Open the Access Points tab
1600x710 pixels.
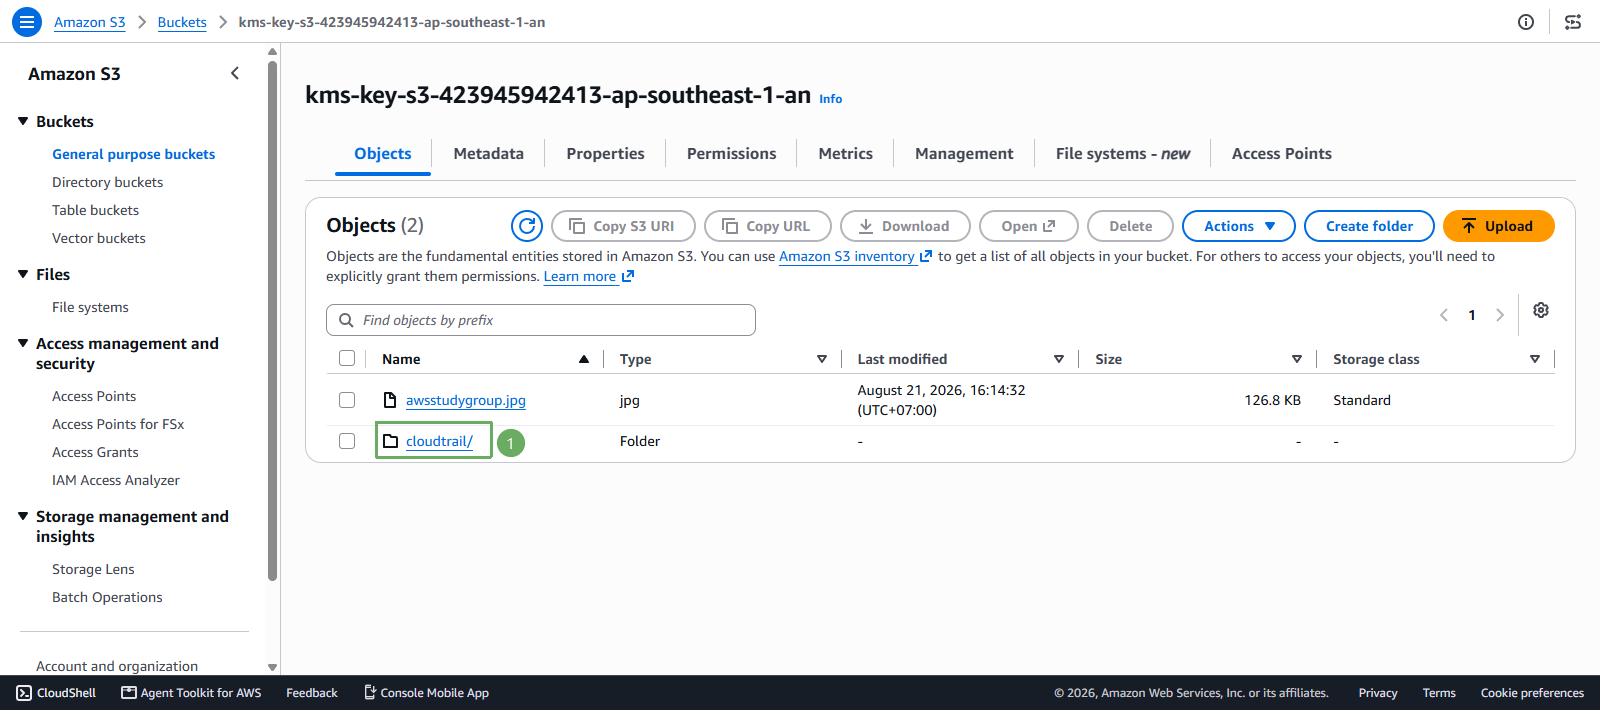(1282, 154)
